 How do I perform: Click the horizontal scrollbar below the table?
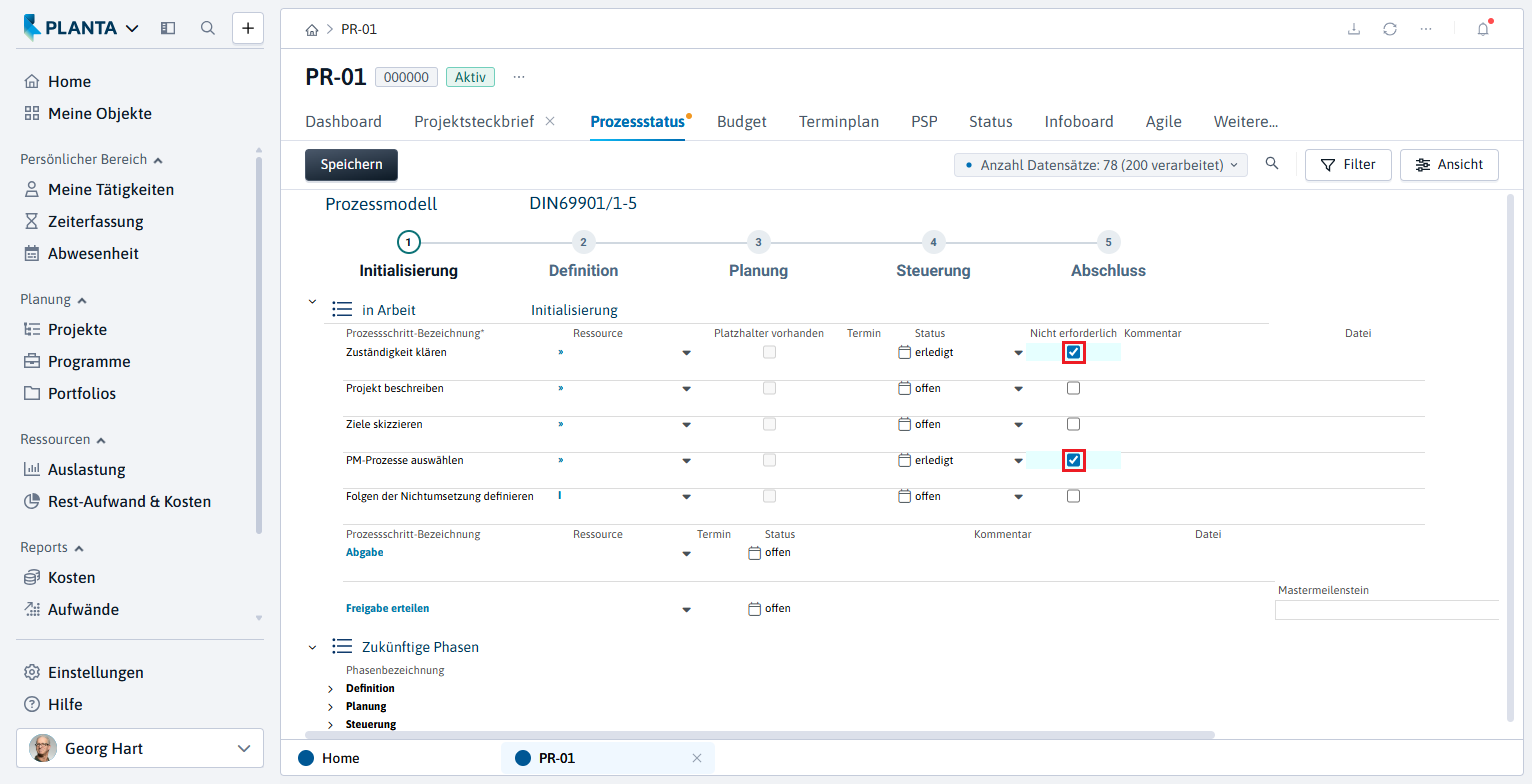(x=760, y=734)
